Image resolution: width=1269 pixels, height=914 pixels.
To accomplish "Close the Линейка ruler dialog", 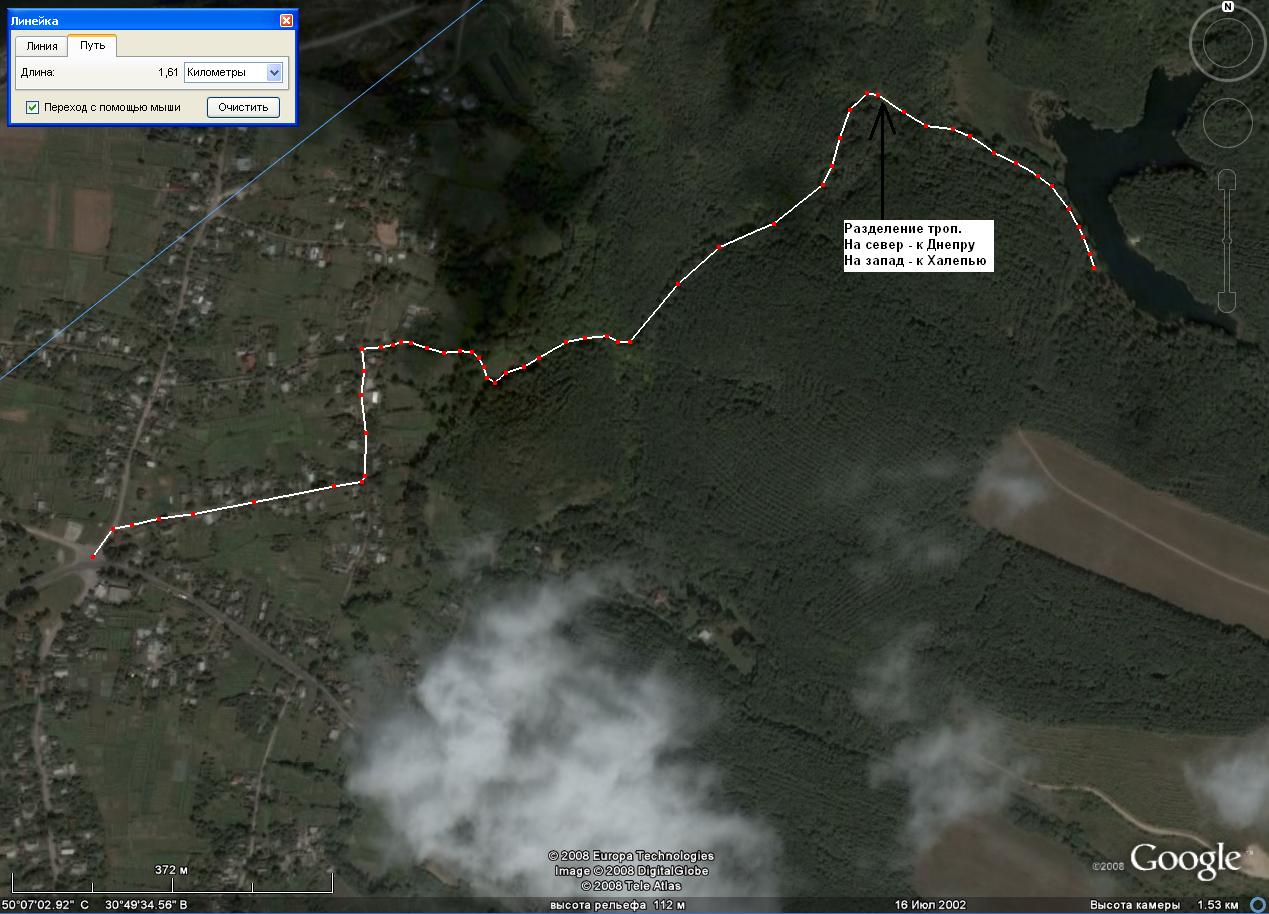I will [x=286, y=20].
